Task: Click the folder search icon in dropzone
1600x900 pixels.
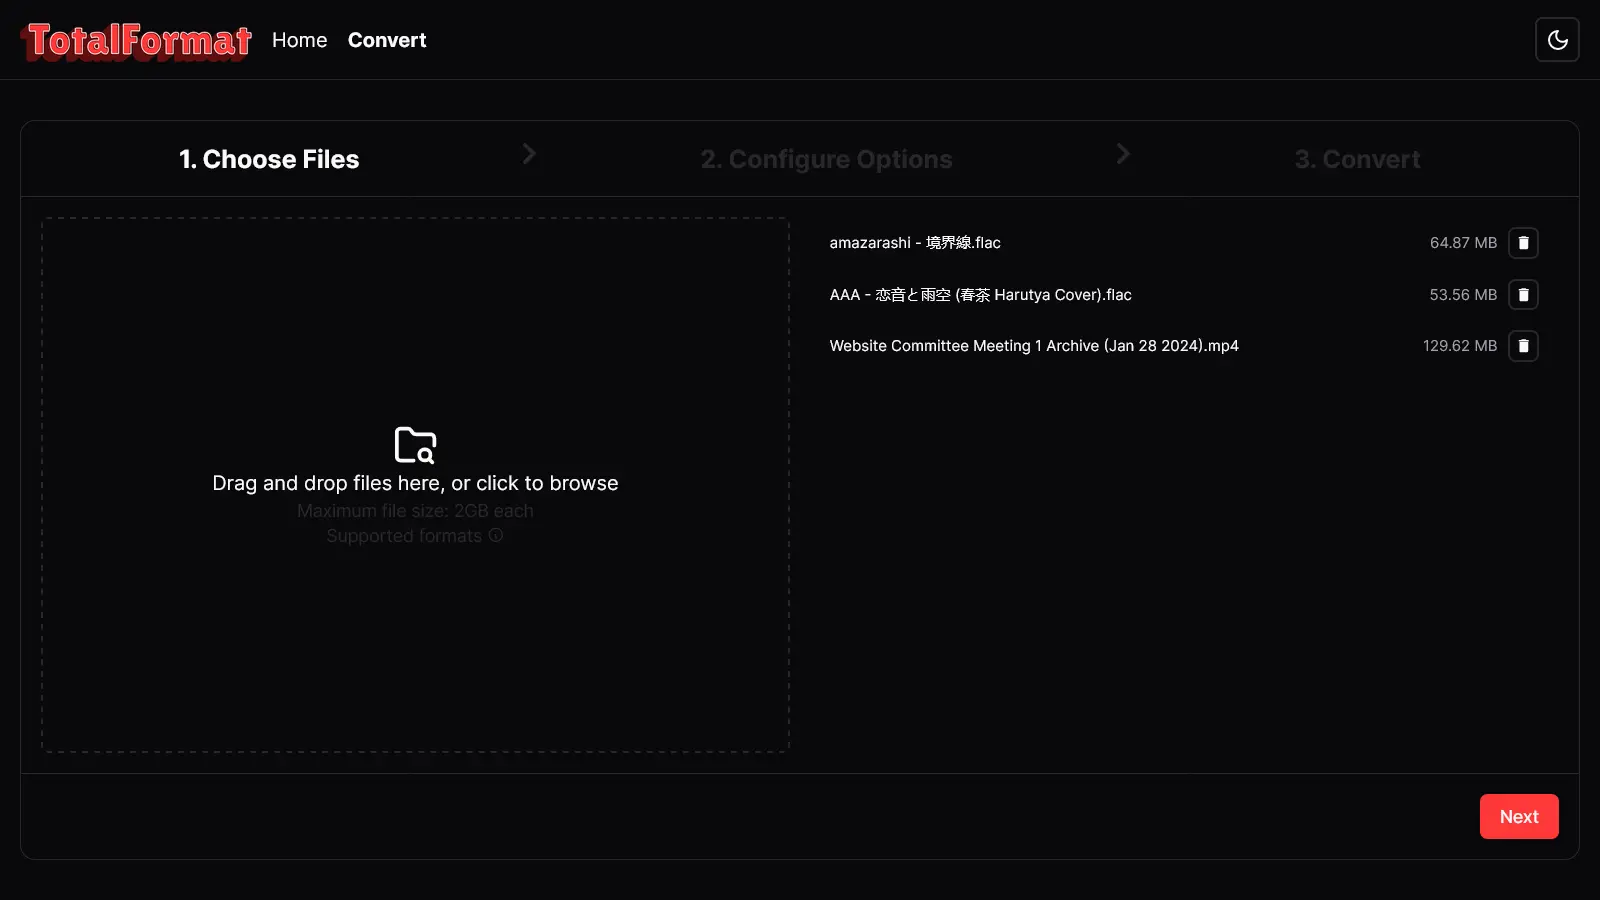Action: pos(415,445)
